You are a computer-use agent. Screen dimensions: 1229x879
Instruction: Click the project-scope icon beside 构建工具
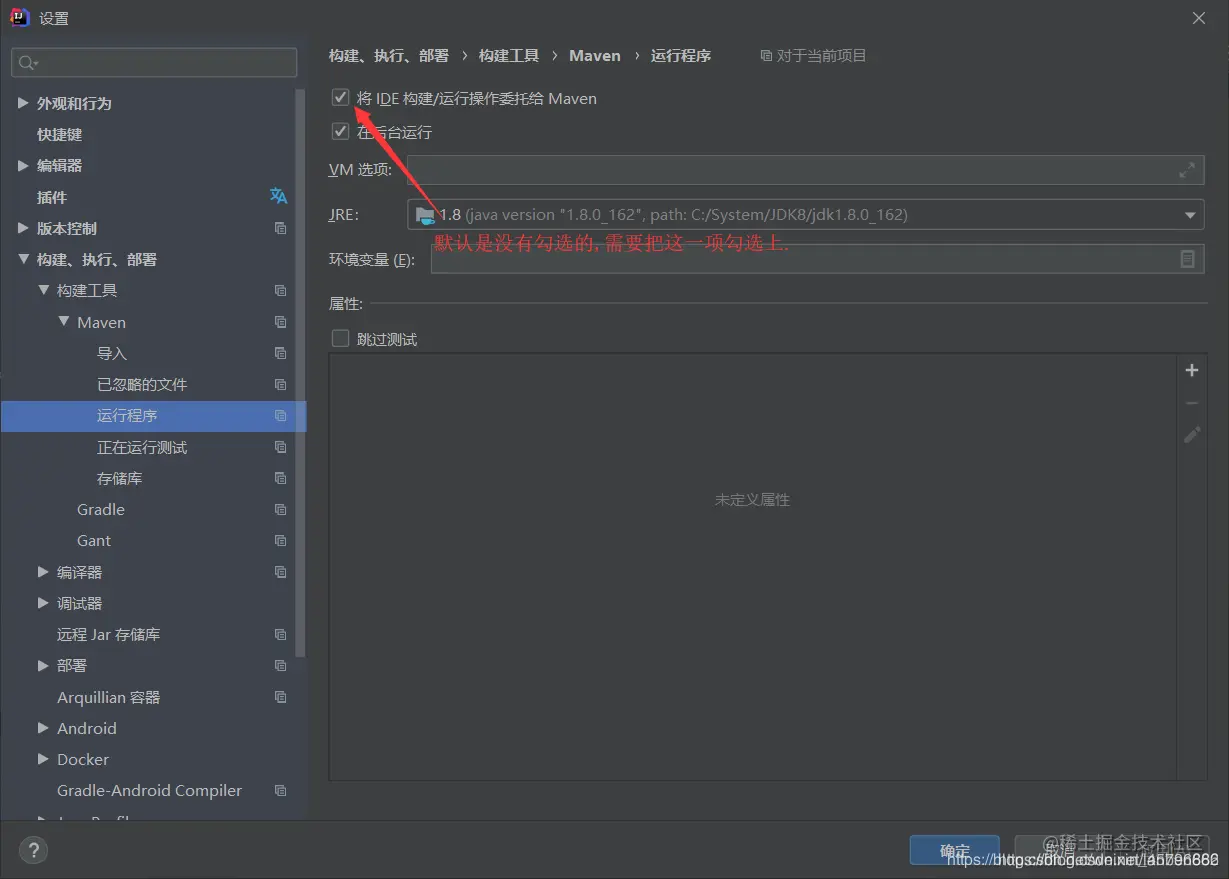click(x=280, y=290)
